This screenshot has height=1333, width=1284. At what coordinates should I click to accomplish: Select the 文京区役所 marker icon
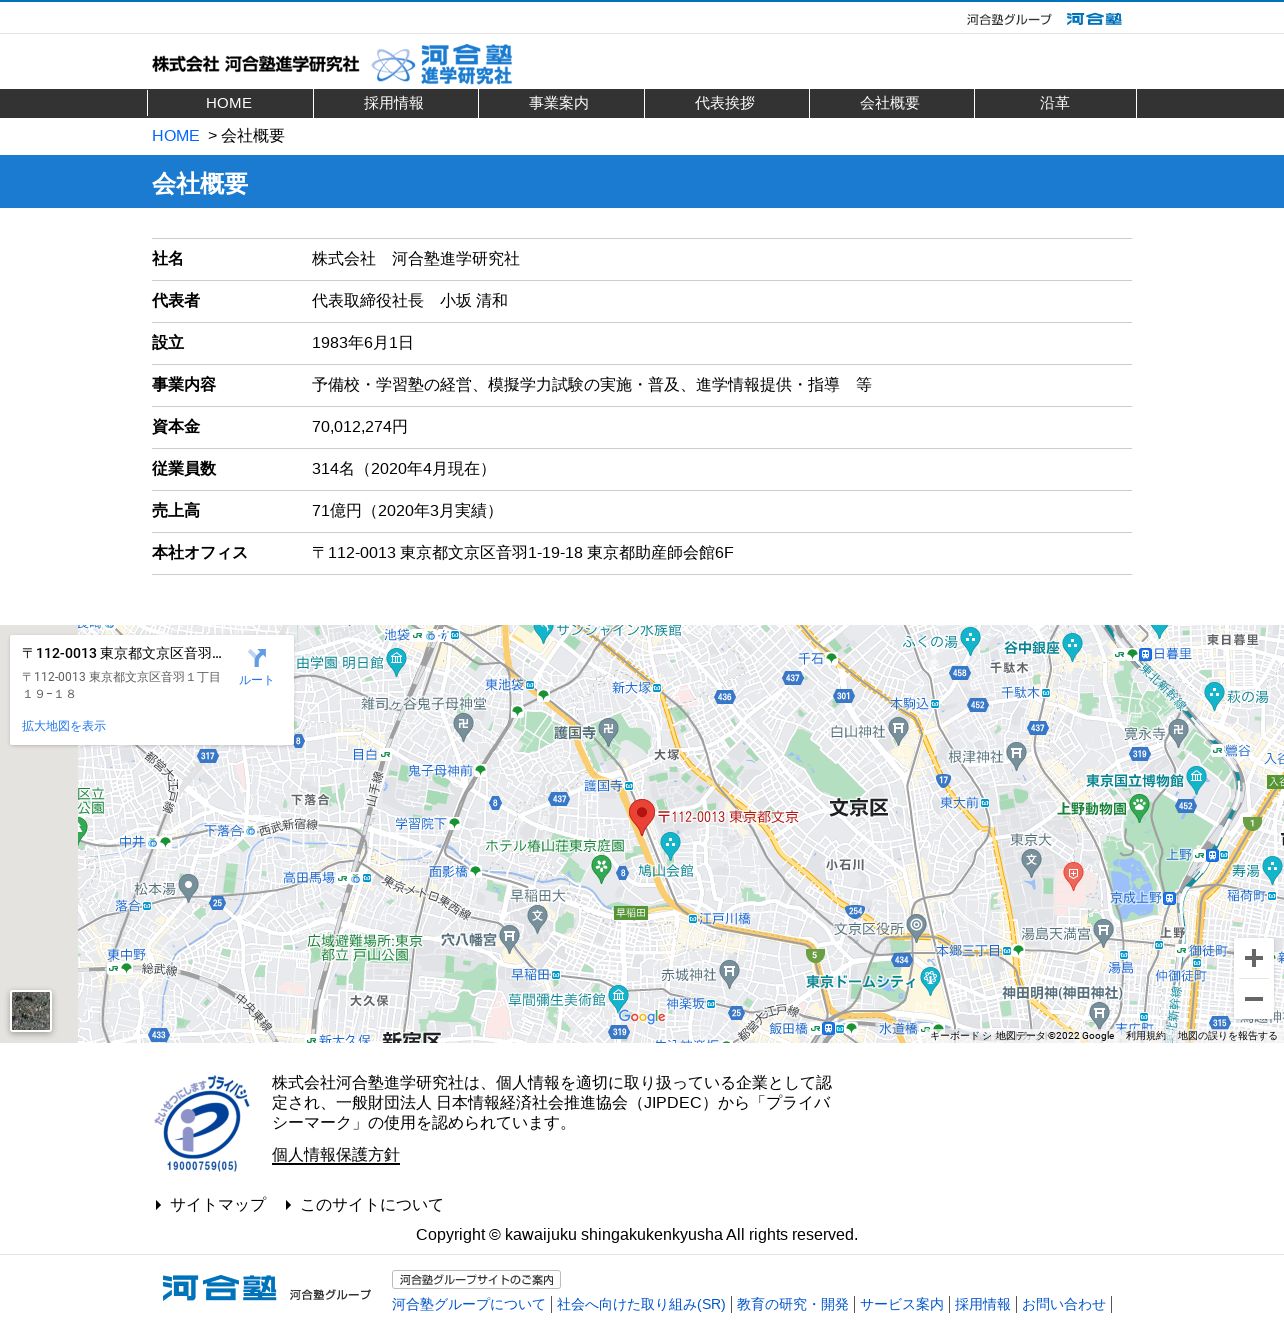[x=916, y=926]
